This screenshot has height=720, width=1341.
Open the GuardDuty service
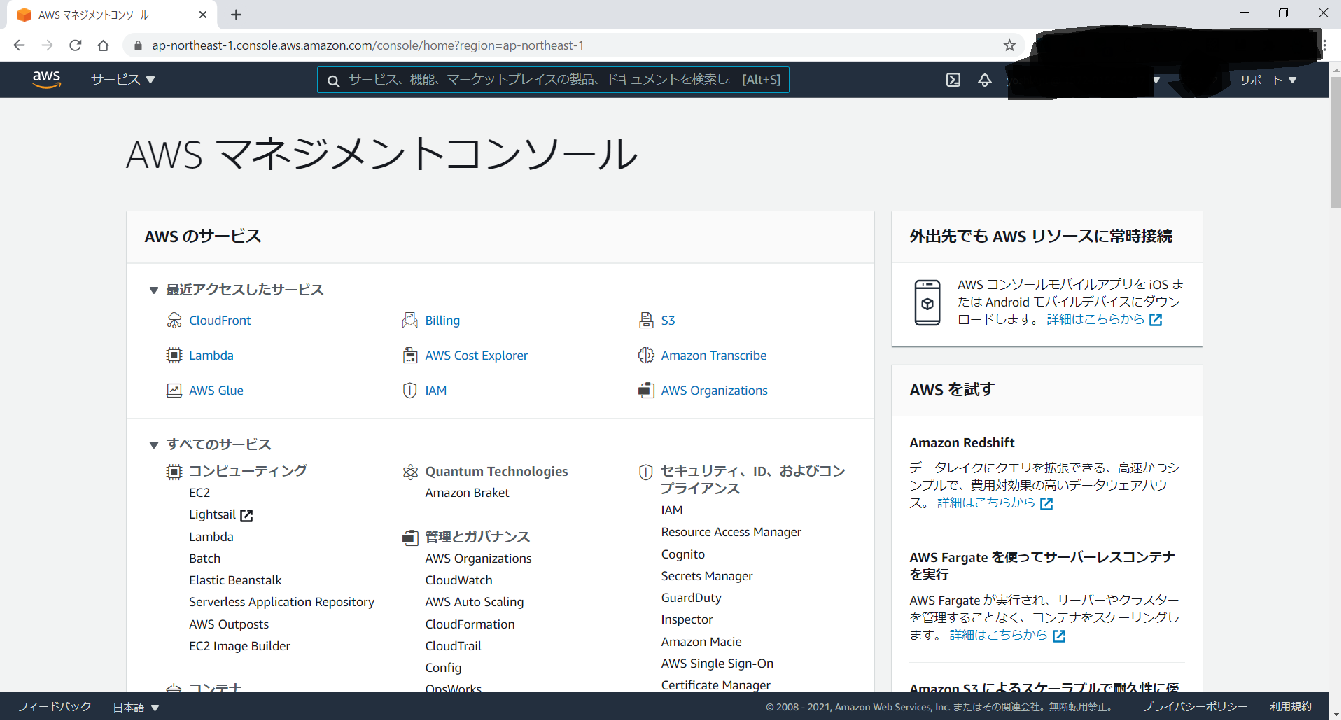pos(691,598)
